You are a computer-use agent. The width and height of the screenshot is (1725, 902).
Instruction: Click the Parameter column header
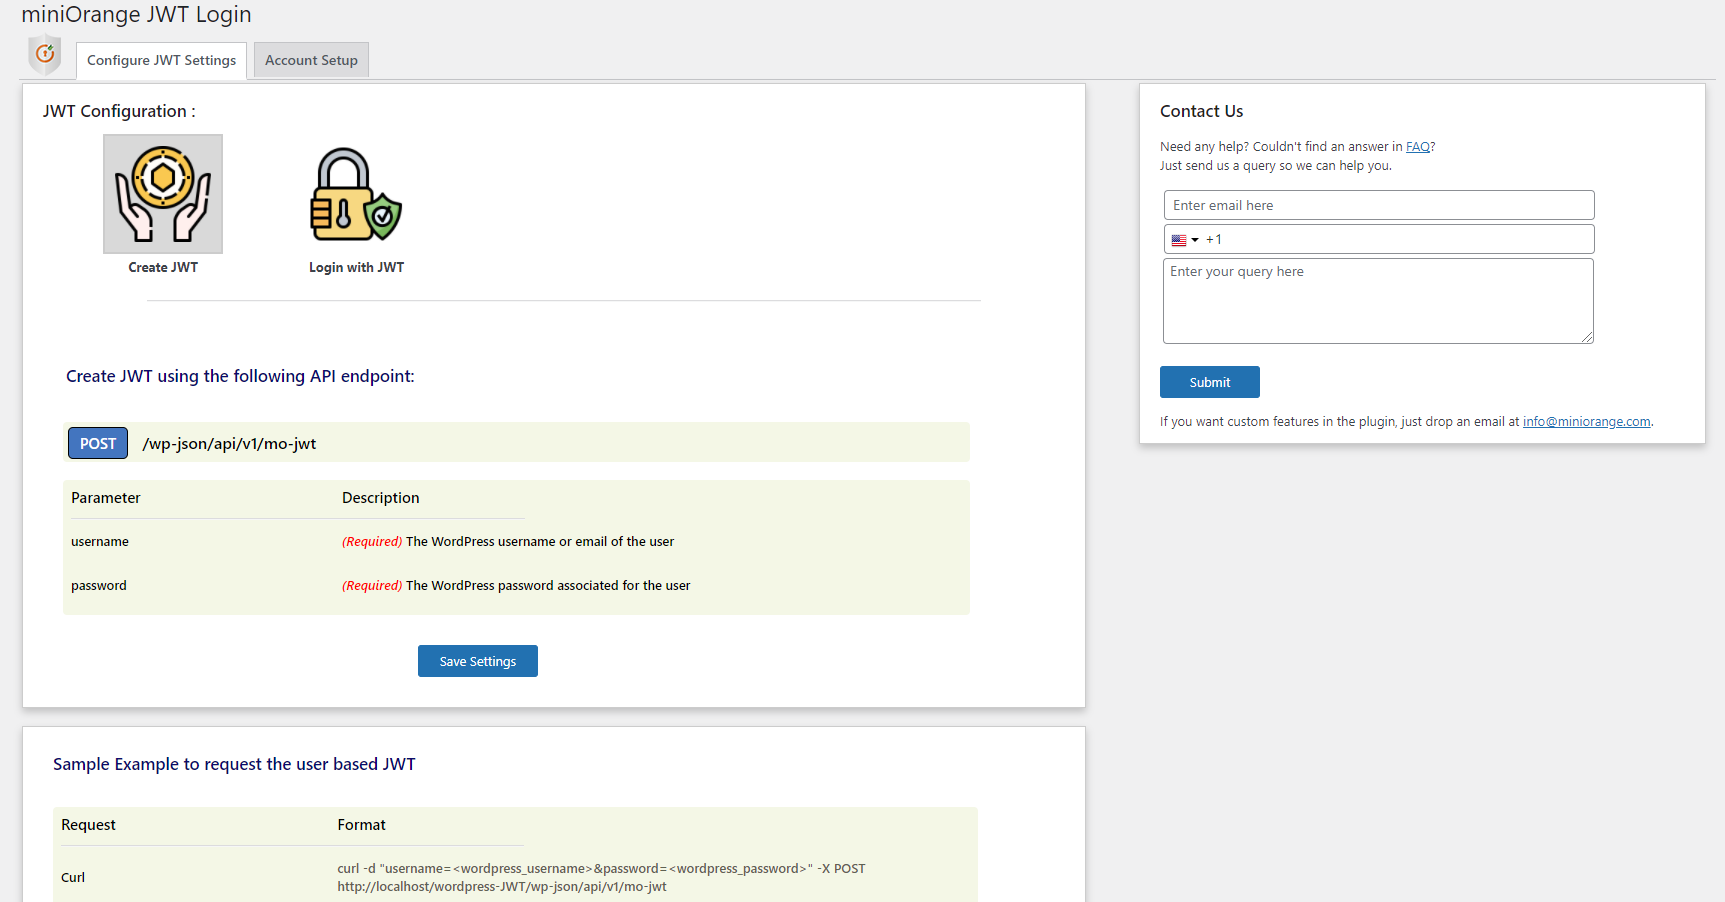(106, 498)
